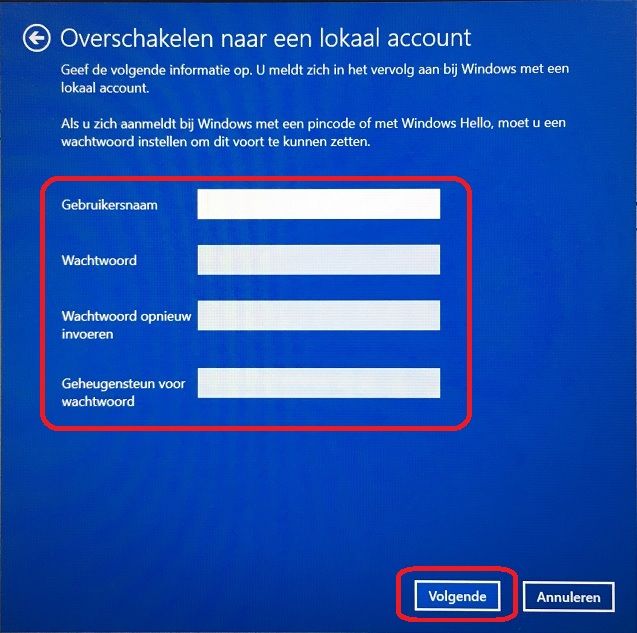
Task: Continue with the Volgende button
Action: [457, 596]
